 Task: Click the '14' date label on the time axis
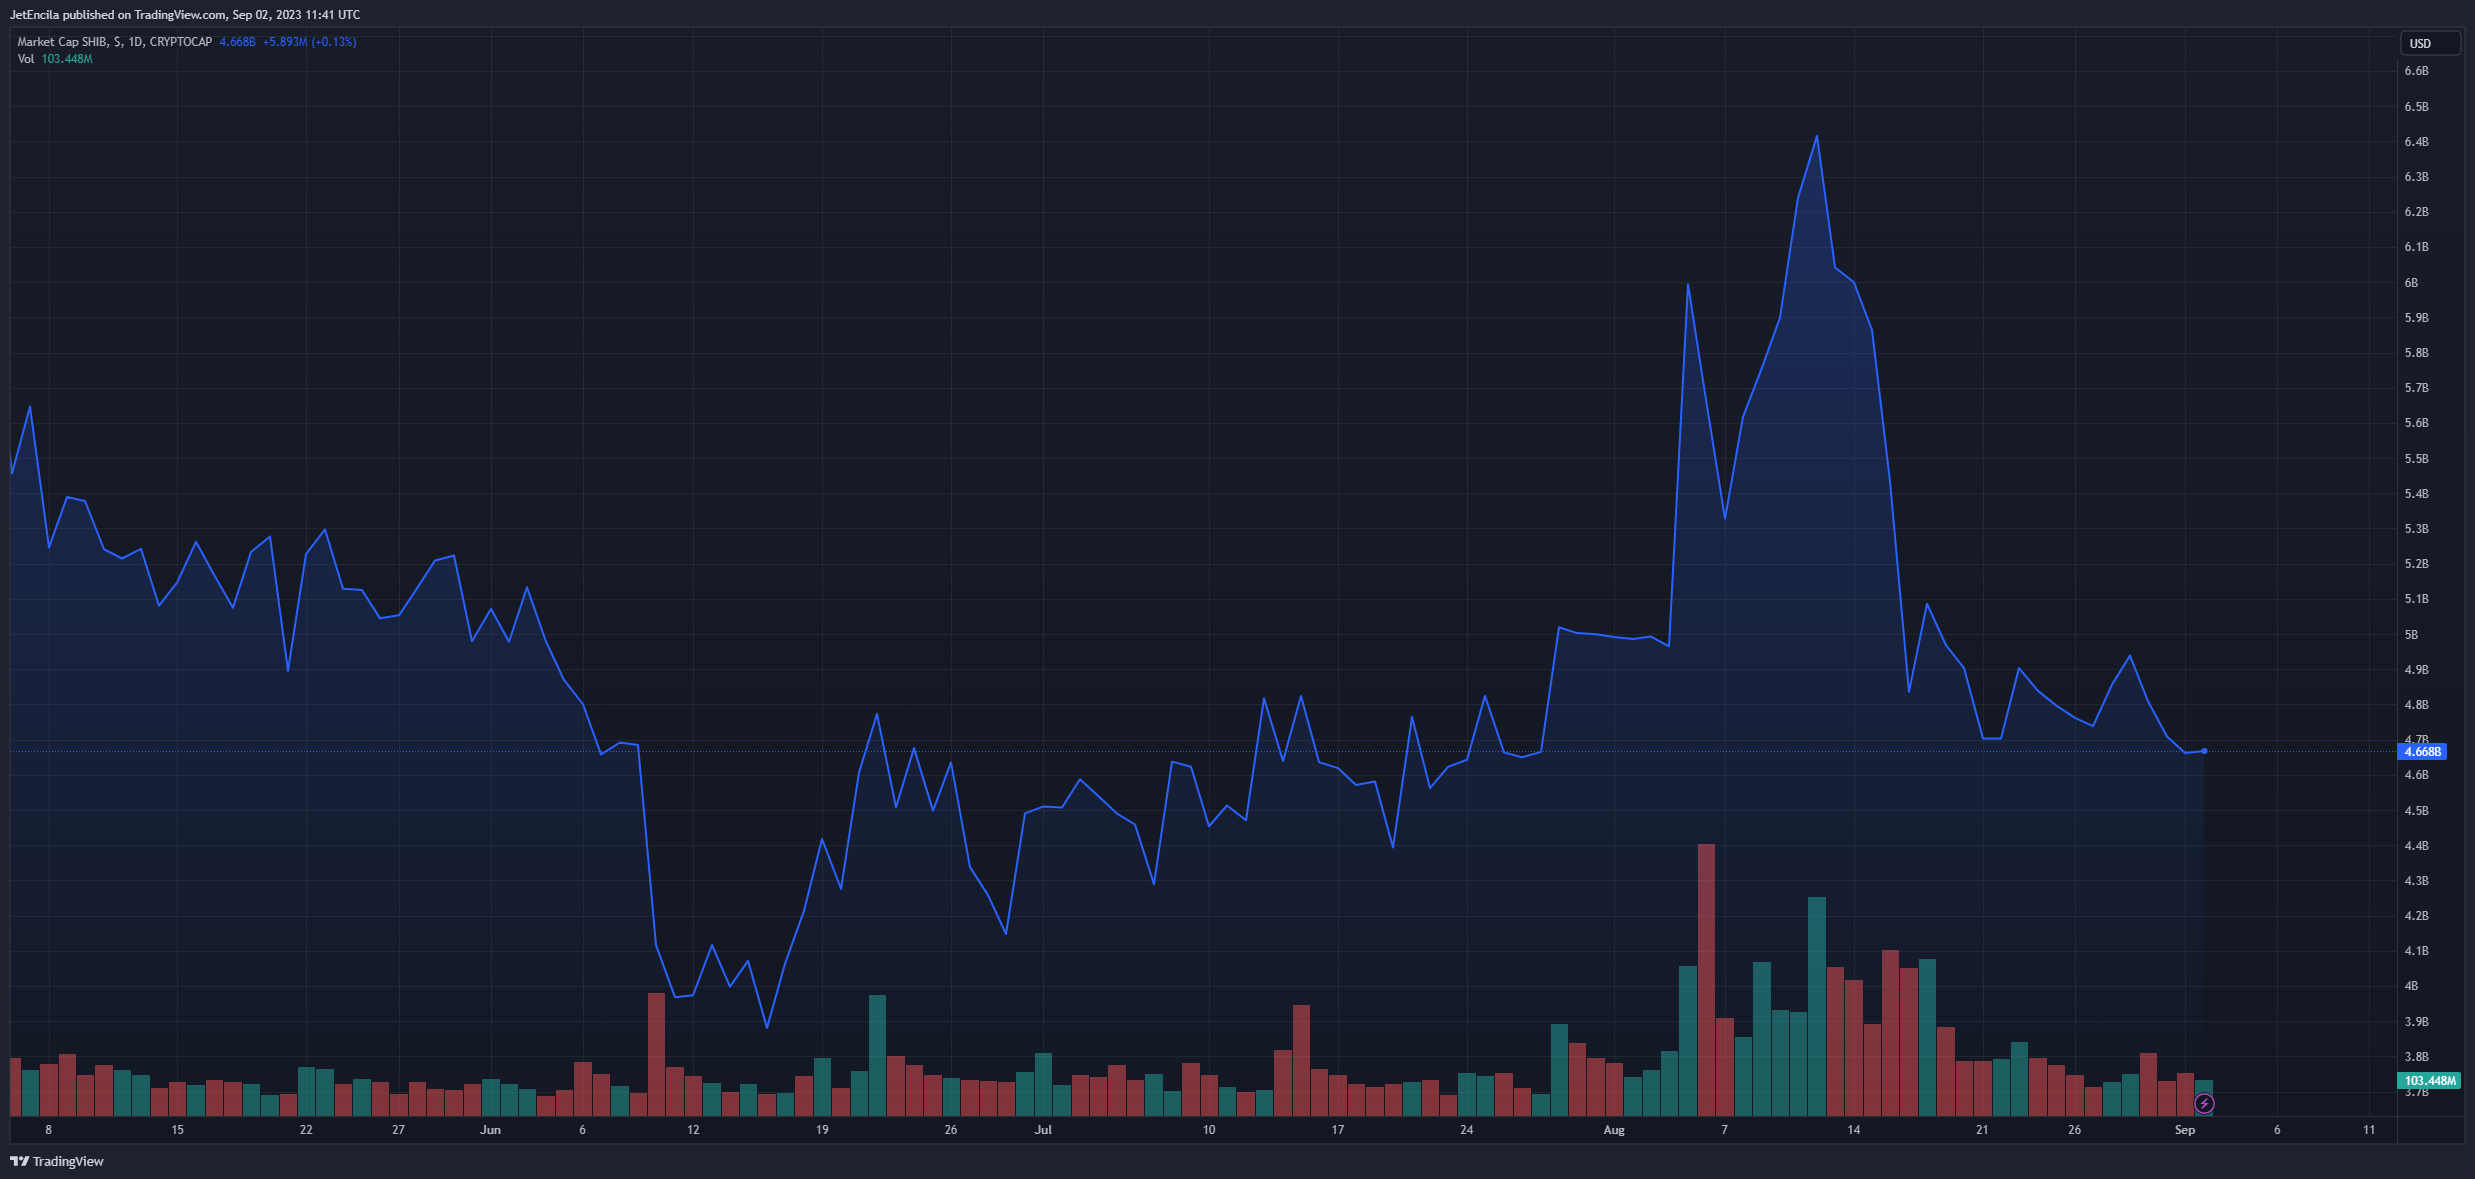[x=1853, y=1130]
